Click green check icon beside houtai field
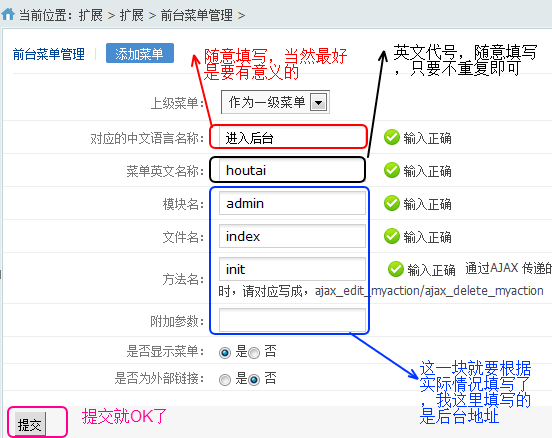The height and width of the screenshot is (438, 552). coord(391,170)
